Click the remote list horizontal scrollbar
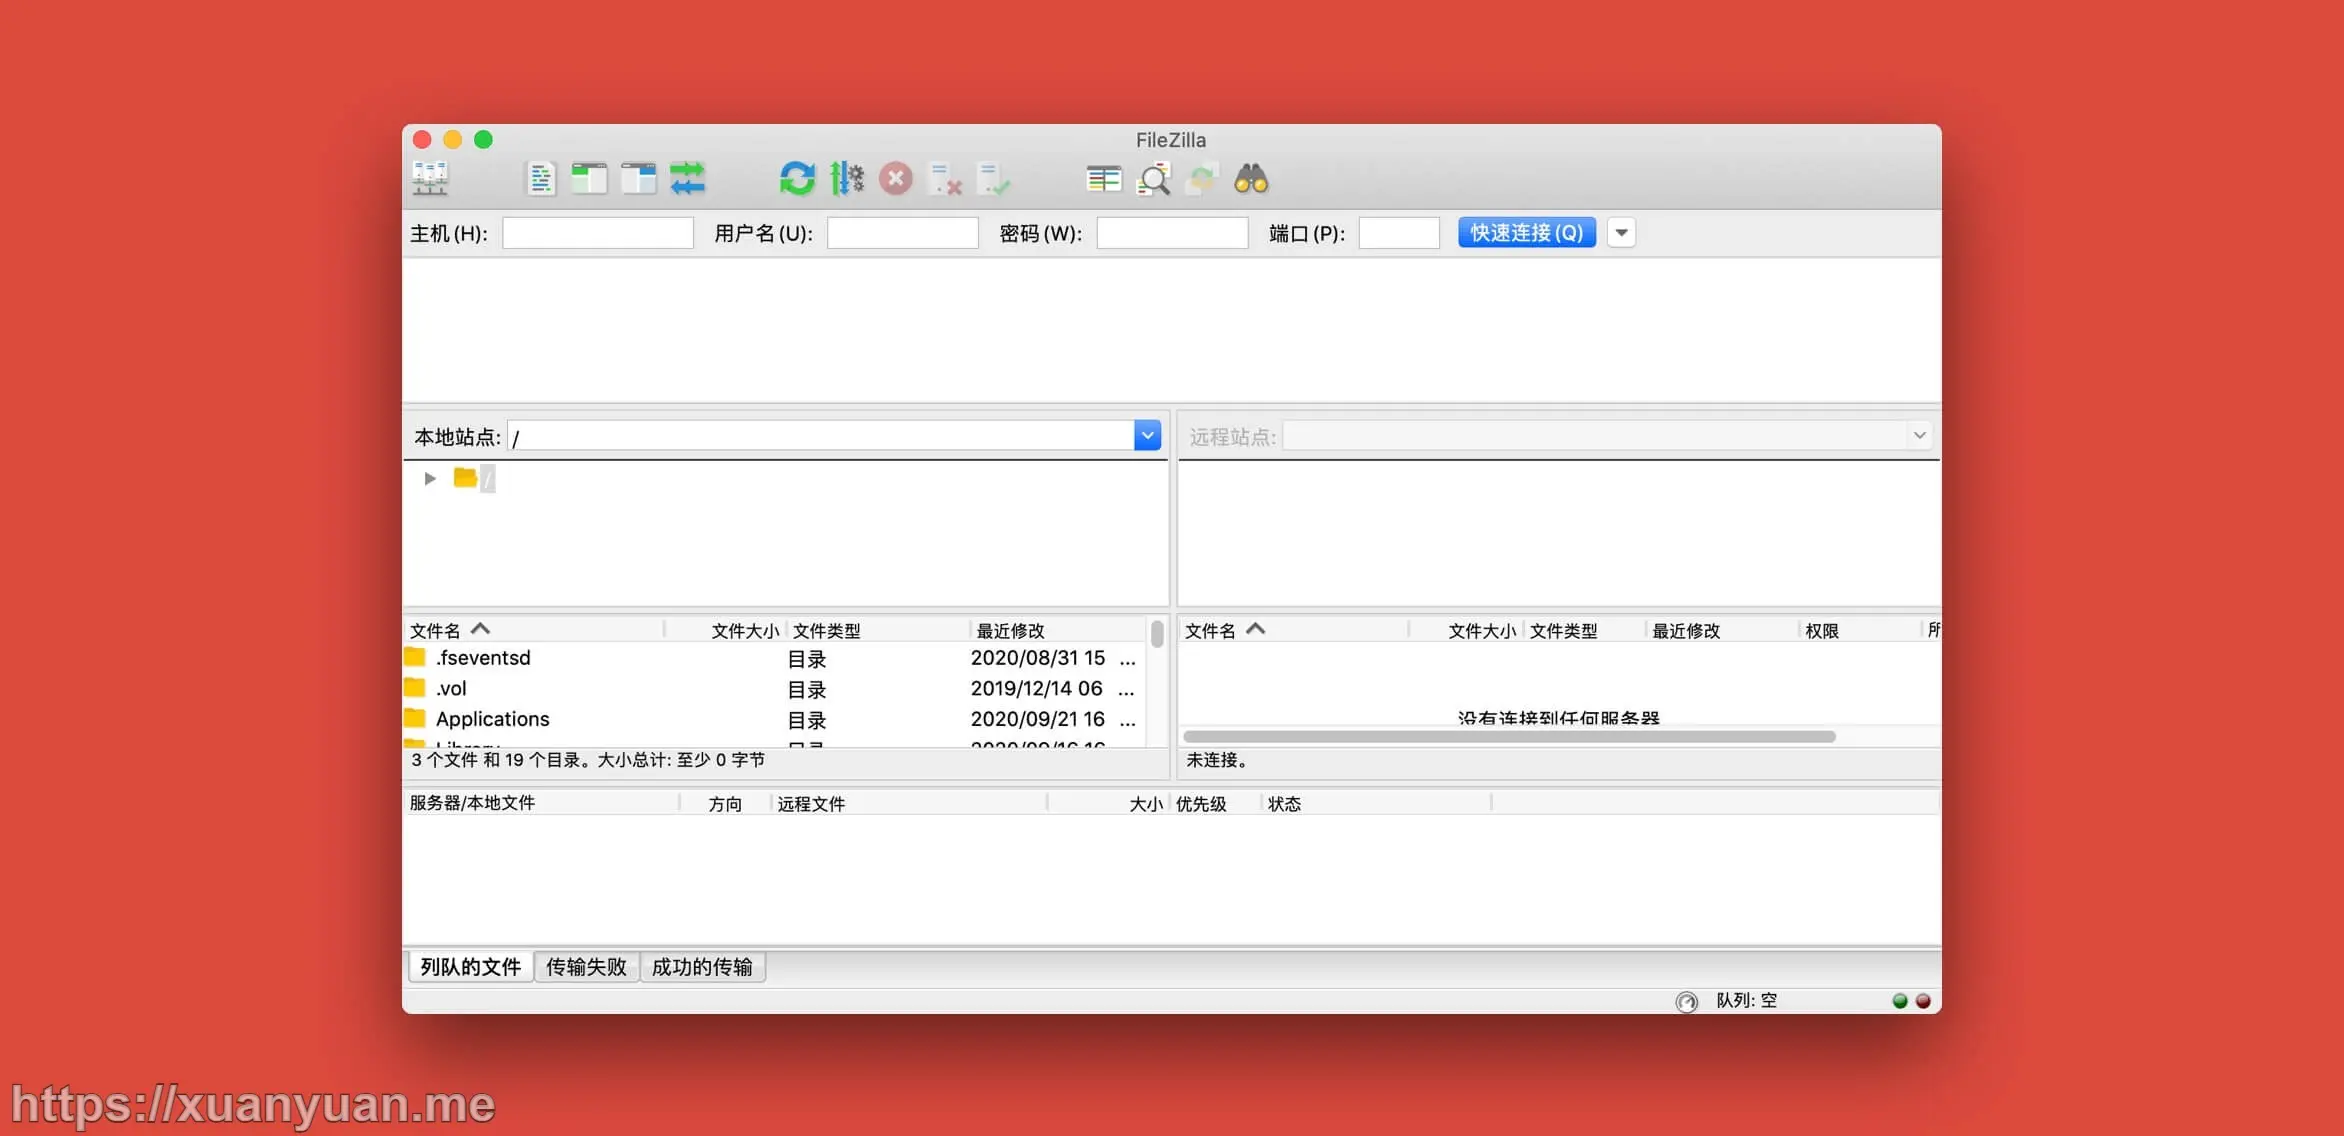Screen dimensions: 2344x1136 point(1509,737)
